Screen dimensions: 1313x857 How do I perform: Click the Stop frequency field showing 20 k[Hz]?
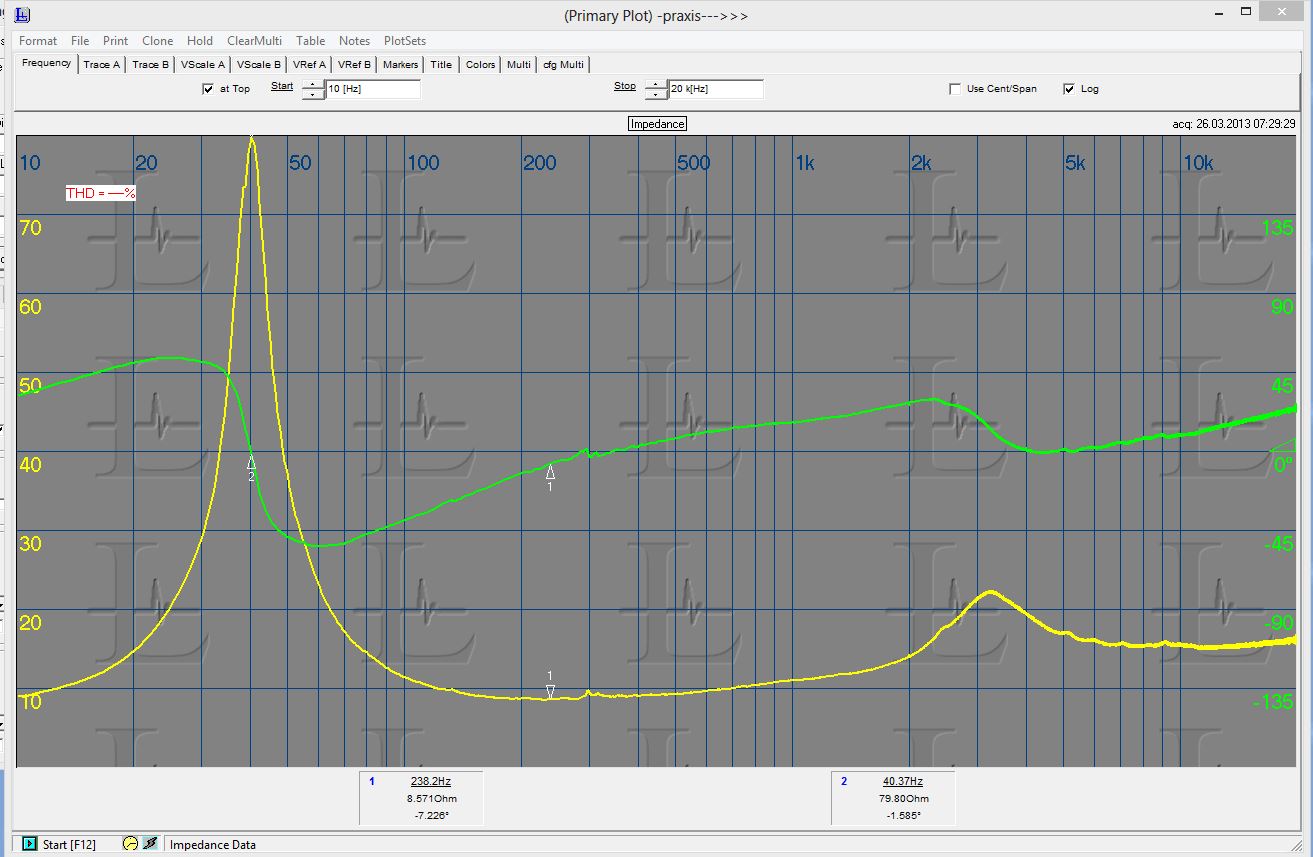(x=716, y=89)
